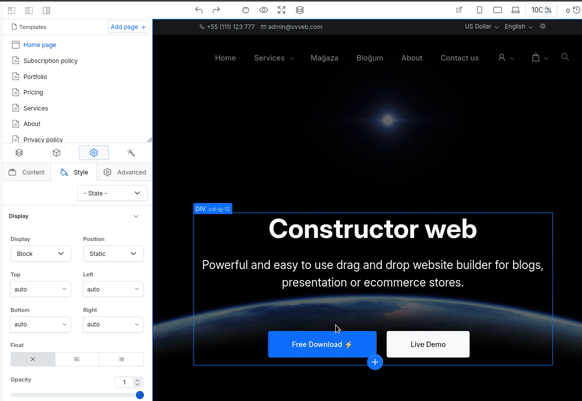Screen dimensions: 582x401
Task: Toggle preview eye icon in toolbar
Action: pos(264,10)
